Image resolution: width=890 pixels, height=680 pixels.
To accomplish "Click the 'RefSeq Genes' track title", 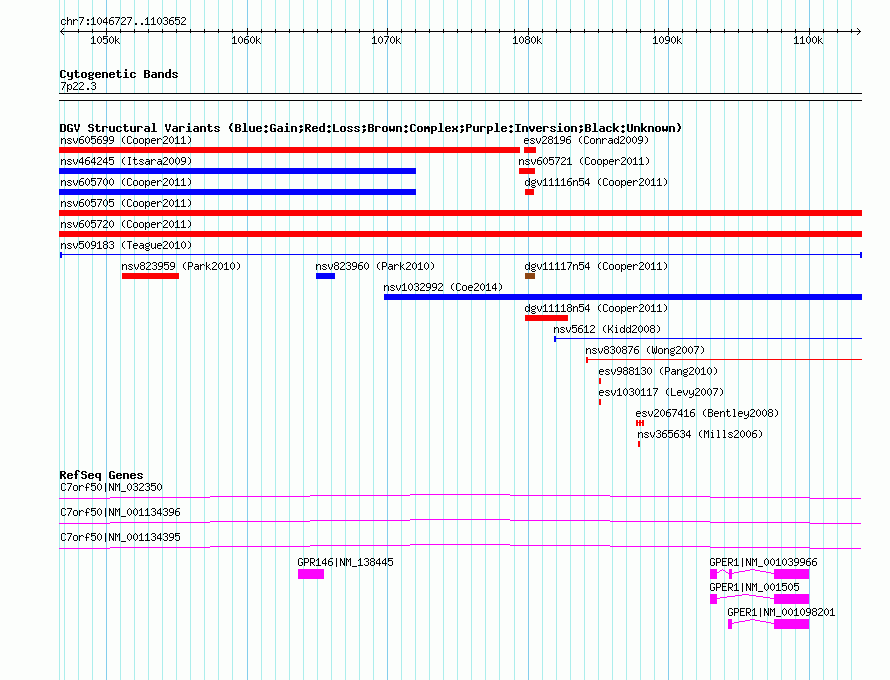I will coord(101,475).
